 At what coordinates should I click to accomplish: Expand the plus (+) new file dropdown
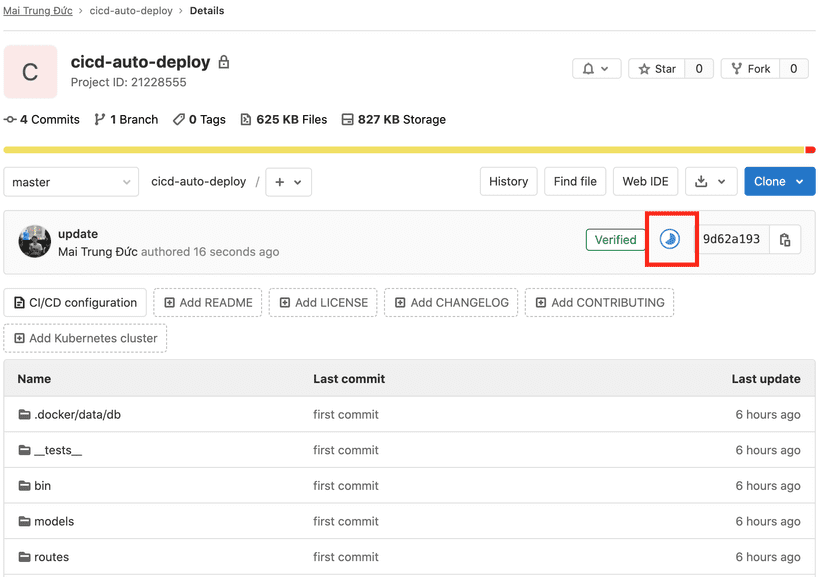287,182
